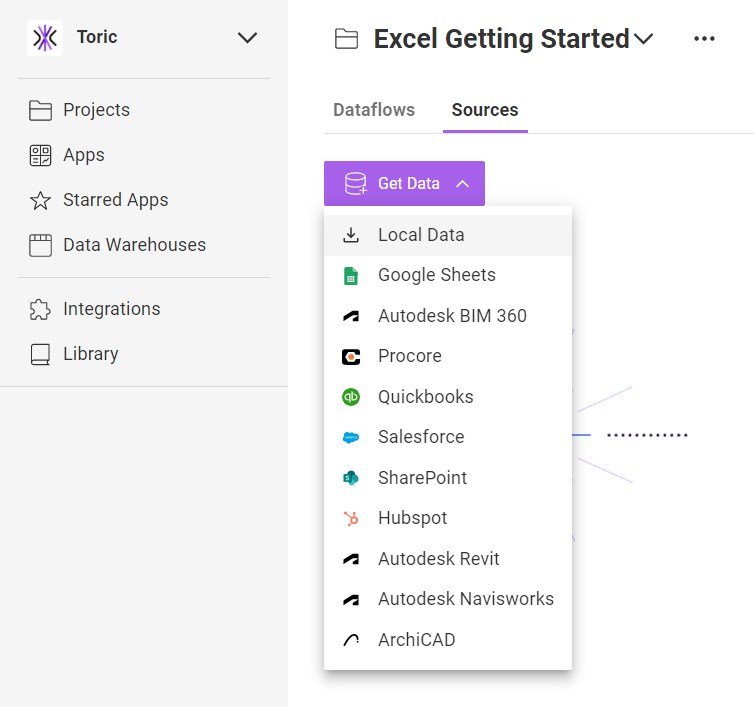Open Projects in the sidebar
754x707 pixels.
tap(96, 110)
